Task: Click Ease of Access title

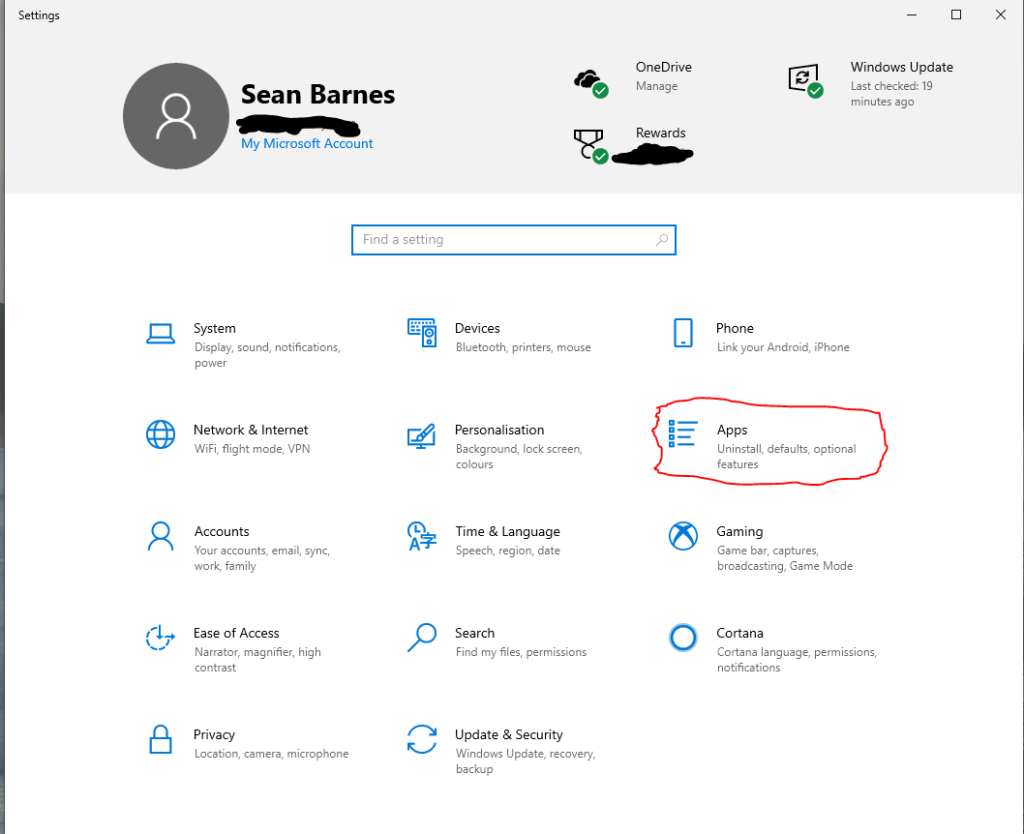Action: click(x=236, y=633)
